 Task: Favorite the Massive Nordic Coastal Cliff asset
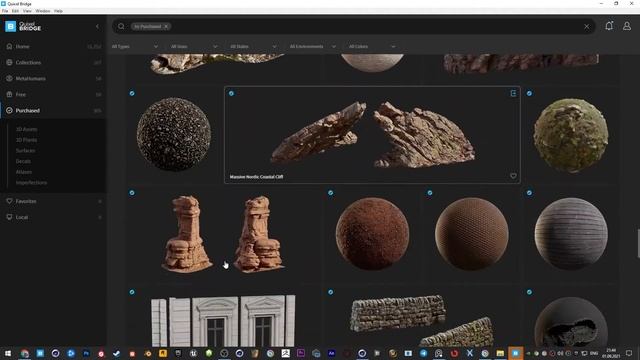(x=513, y=176)
